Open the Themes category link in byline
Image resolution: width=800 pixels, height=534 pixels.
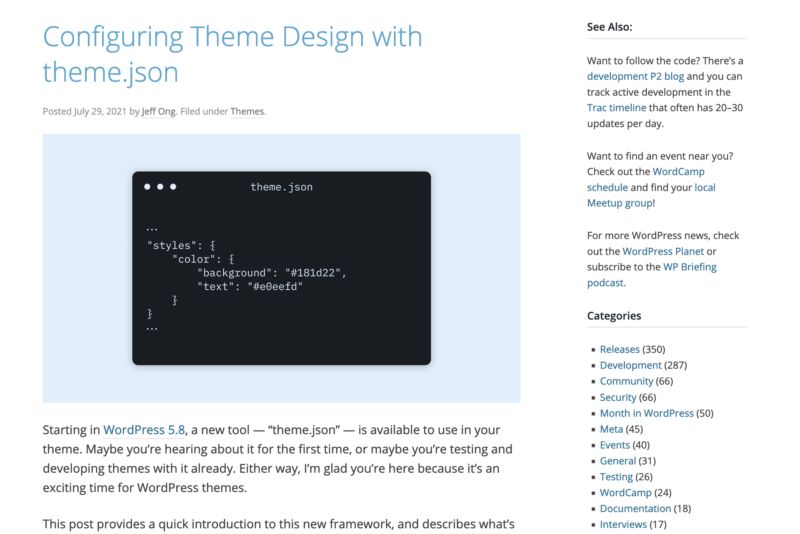click(x=247, y=111)
